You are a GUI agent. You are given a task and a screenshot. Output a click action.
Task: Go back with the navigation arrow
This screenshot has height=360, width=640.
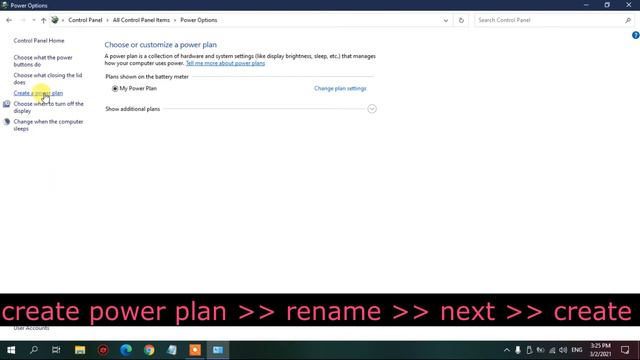tap(9, 20)
